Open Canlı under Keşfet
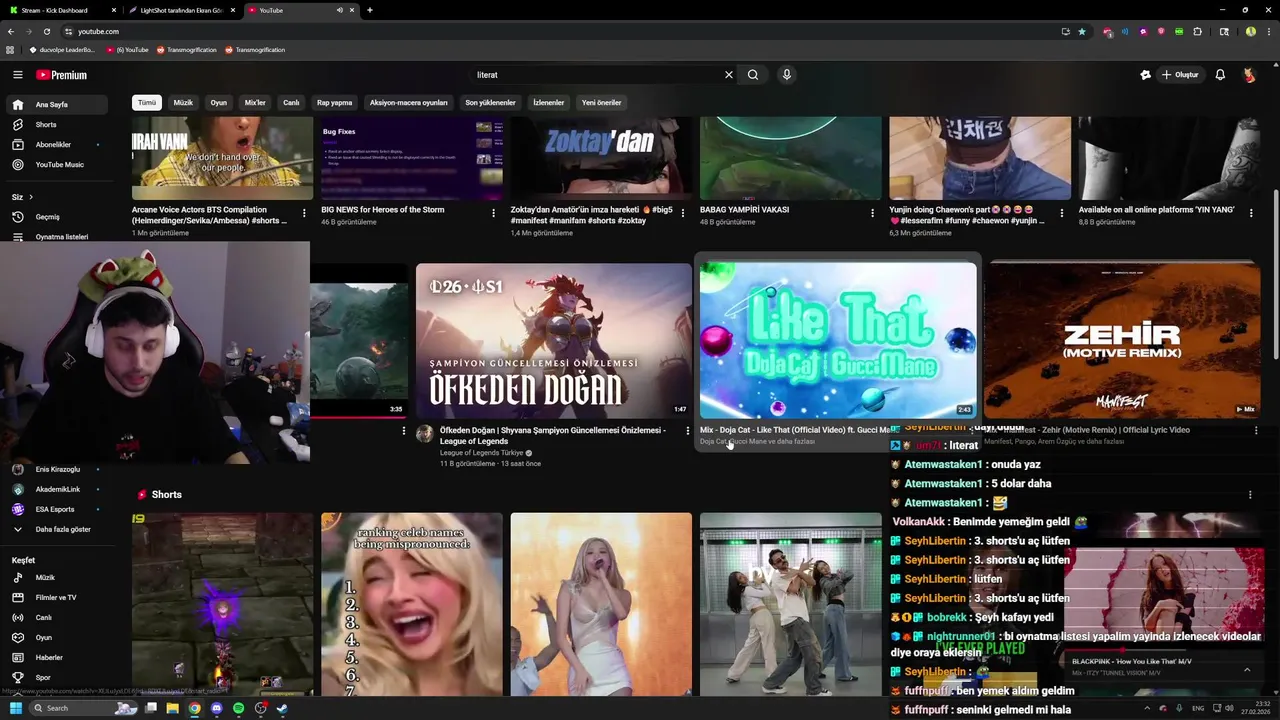Viewport: 1280px width, 720px height. click(x=56, y=618)
